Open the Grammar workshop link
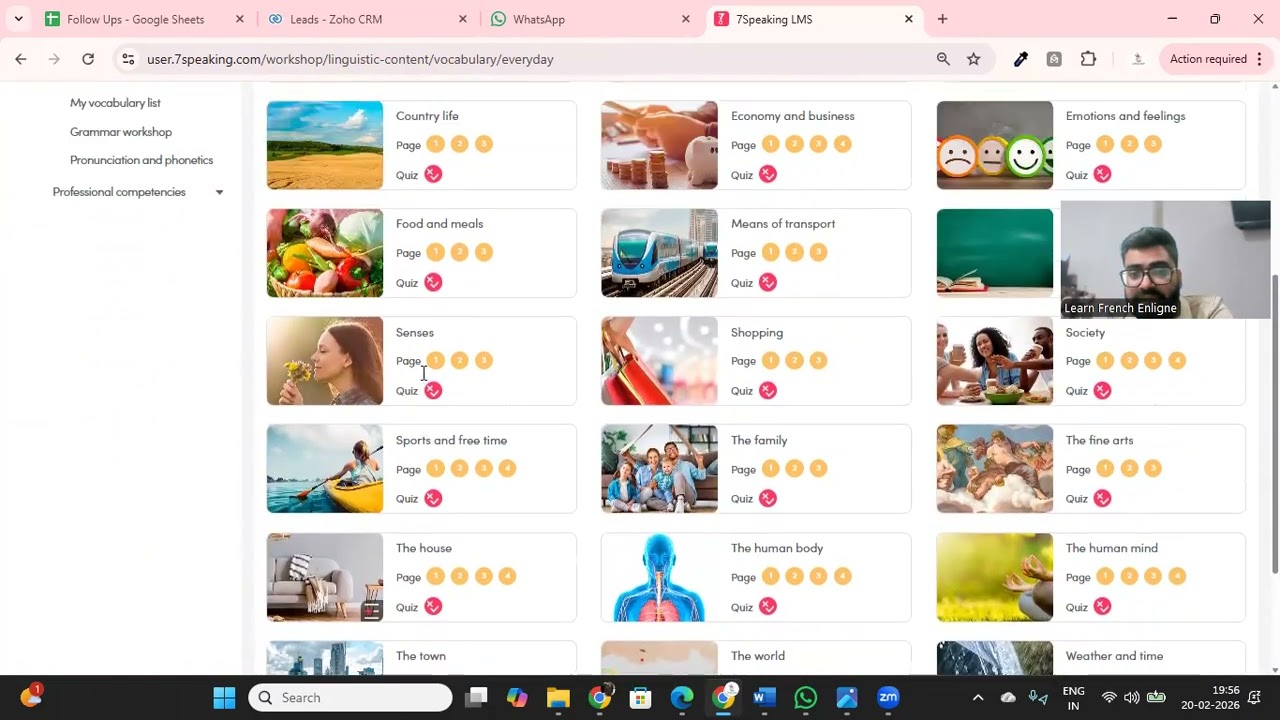This screenshot has width=1280, height=720. click(x=121, y=132)
